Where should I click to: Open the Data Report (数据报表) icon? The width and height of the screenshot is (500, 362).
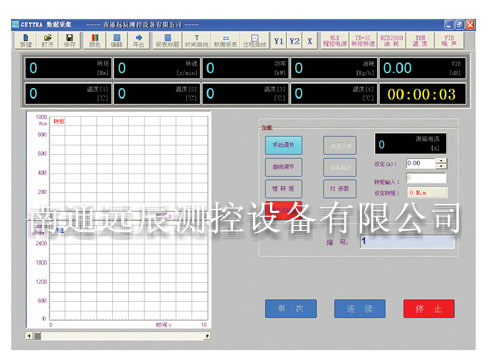pyautogui.click(x=226, y=40)
